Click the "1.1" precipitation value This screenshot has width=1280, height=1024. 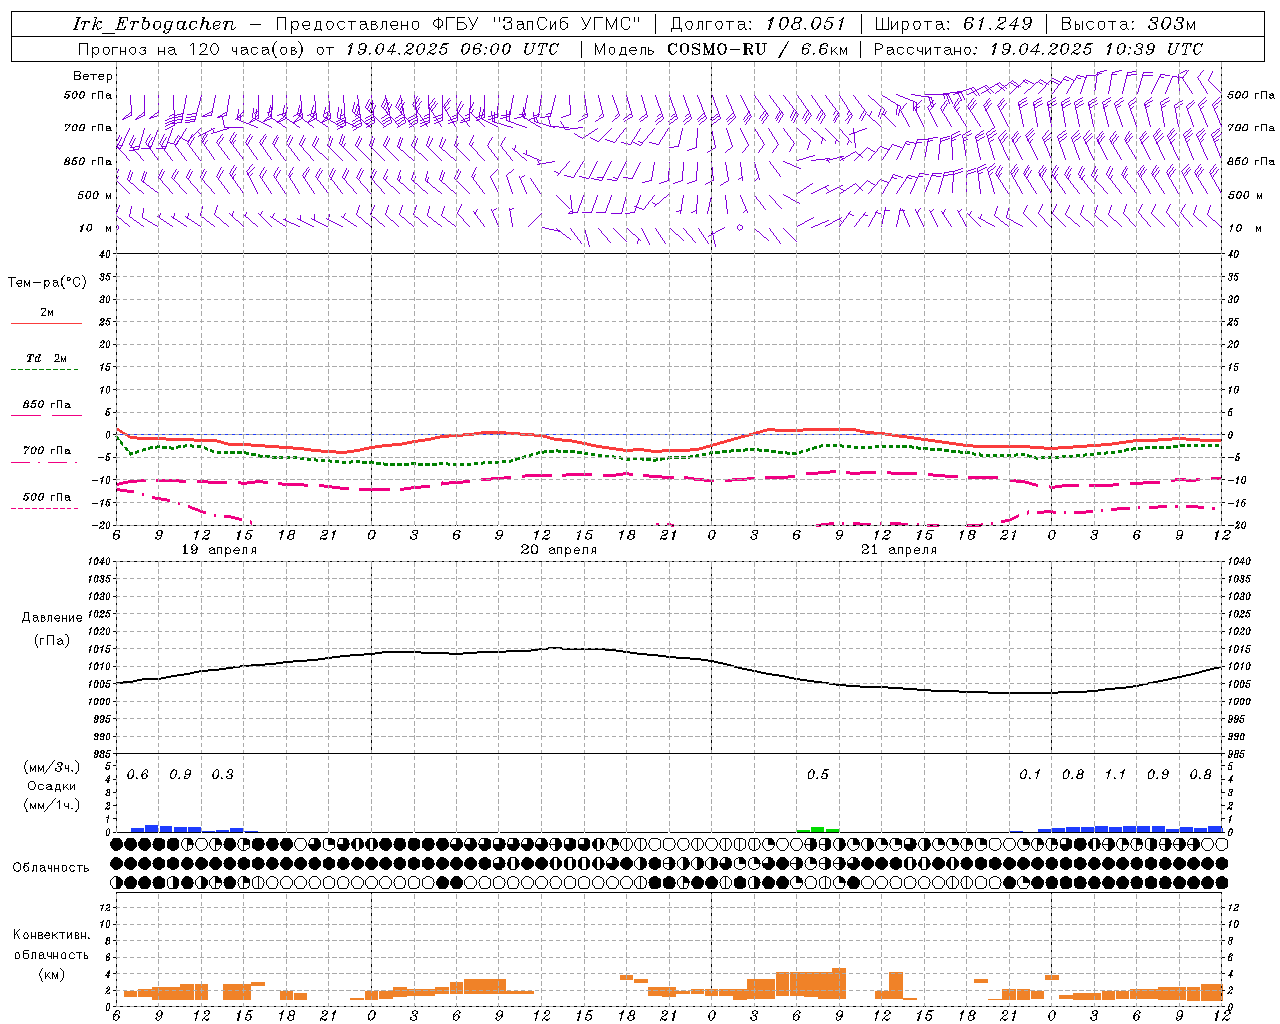tap(1115, 775)
